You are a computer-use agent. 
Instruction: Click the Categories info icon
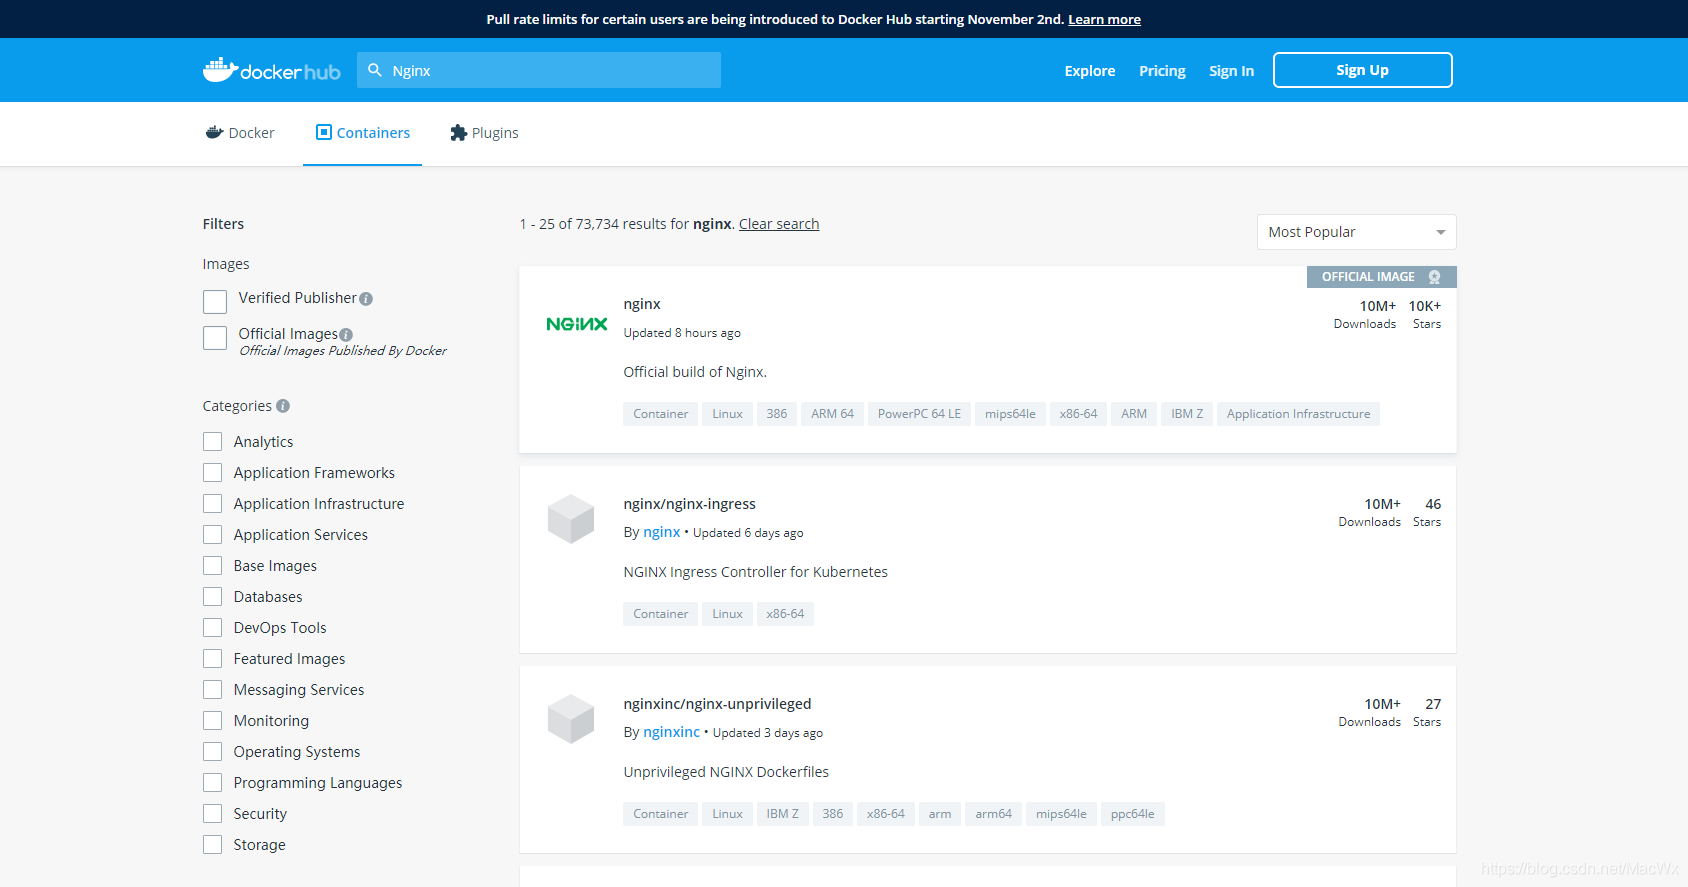(283, 406)
